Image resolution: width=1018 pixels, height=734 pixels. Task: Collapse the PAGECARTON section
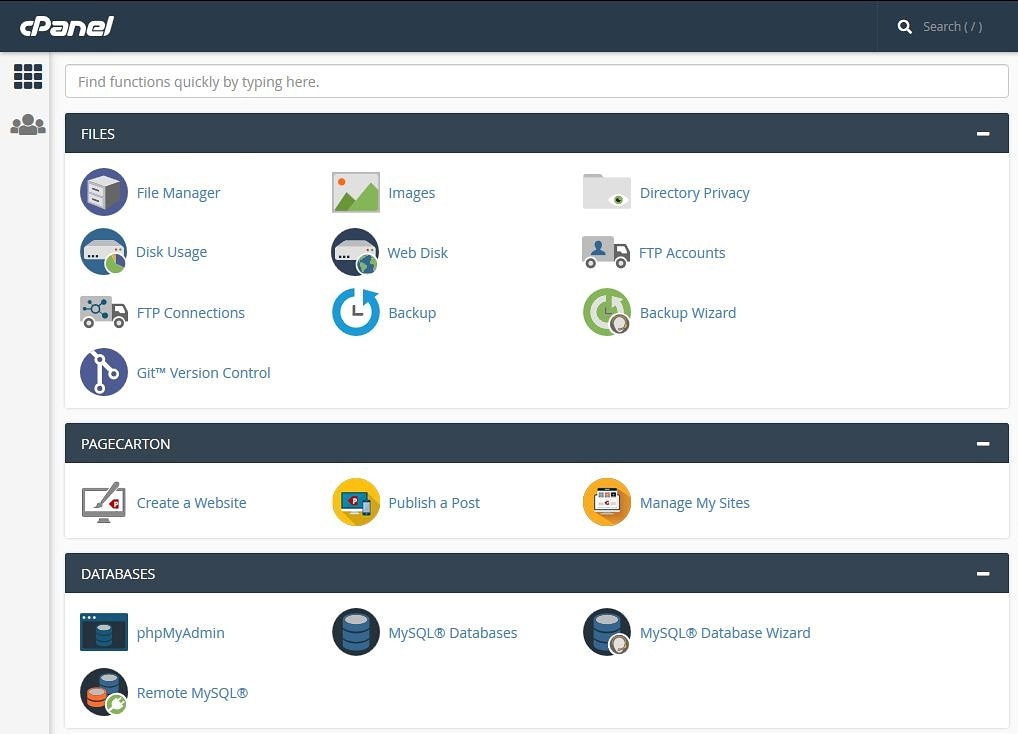(x=983, y=444)
